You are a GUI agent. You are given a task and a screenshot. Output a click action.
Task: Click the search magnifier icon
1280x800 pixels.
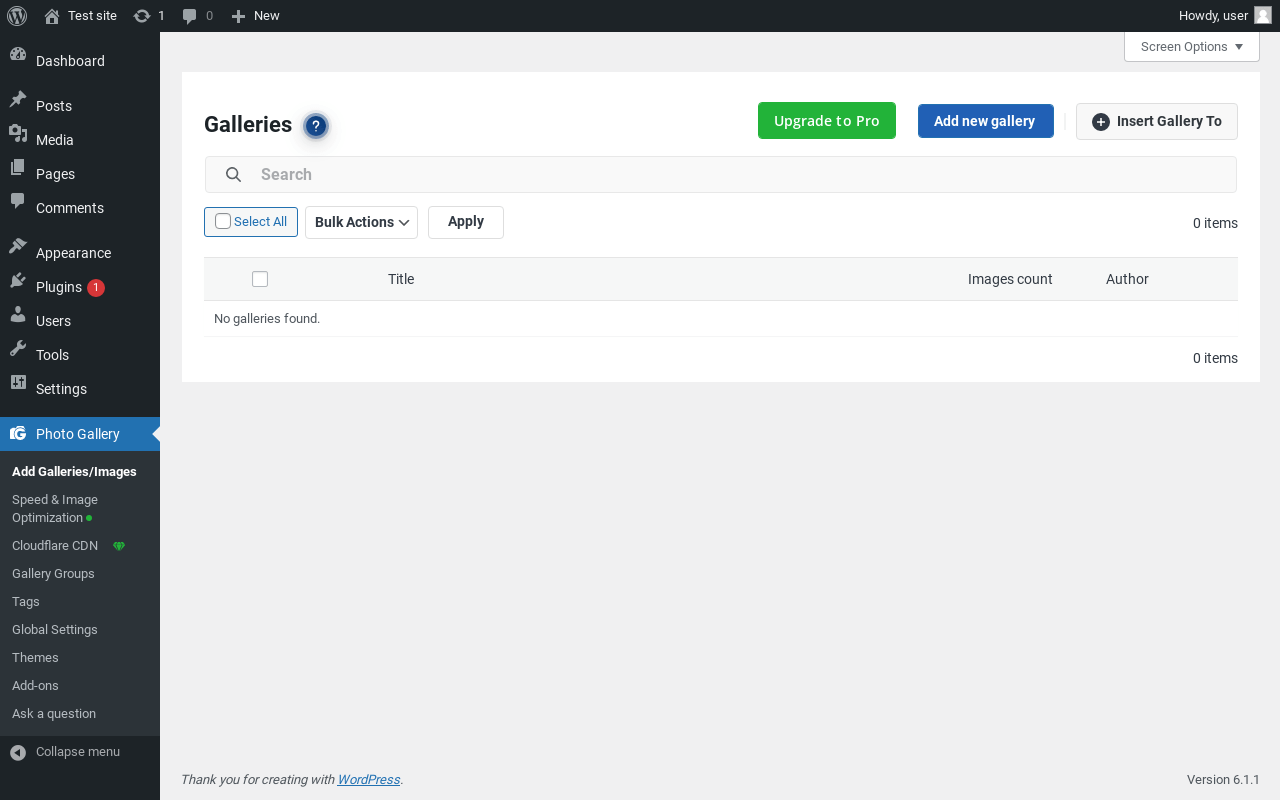[x=233, y=175]
